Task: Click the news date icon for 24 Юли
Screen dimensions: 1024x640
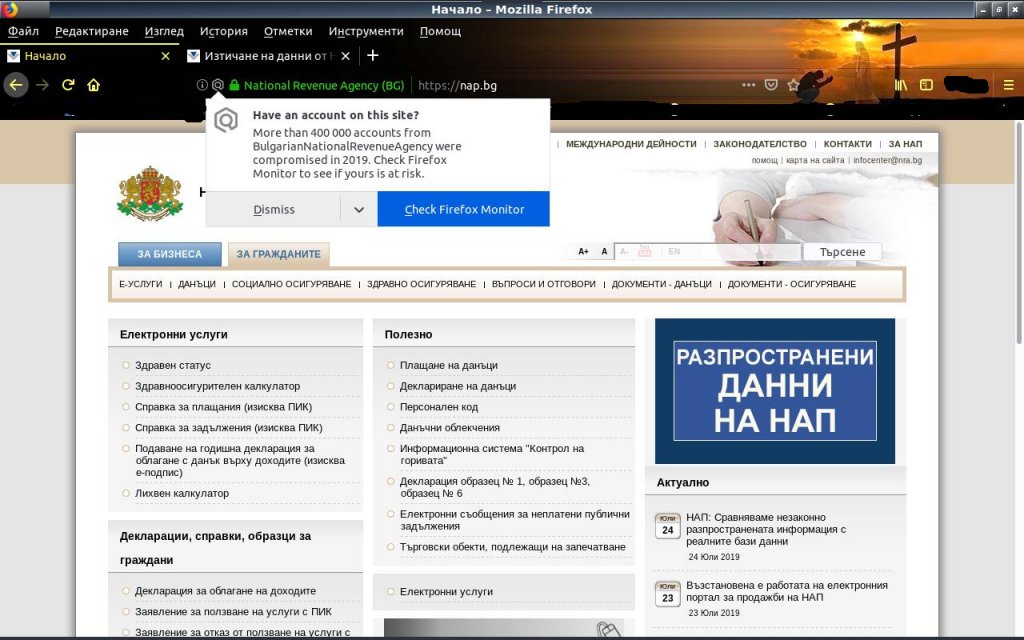Action: (667, 526)
